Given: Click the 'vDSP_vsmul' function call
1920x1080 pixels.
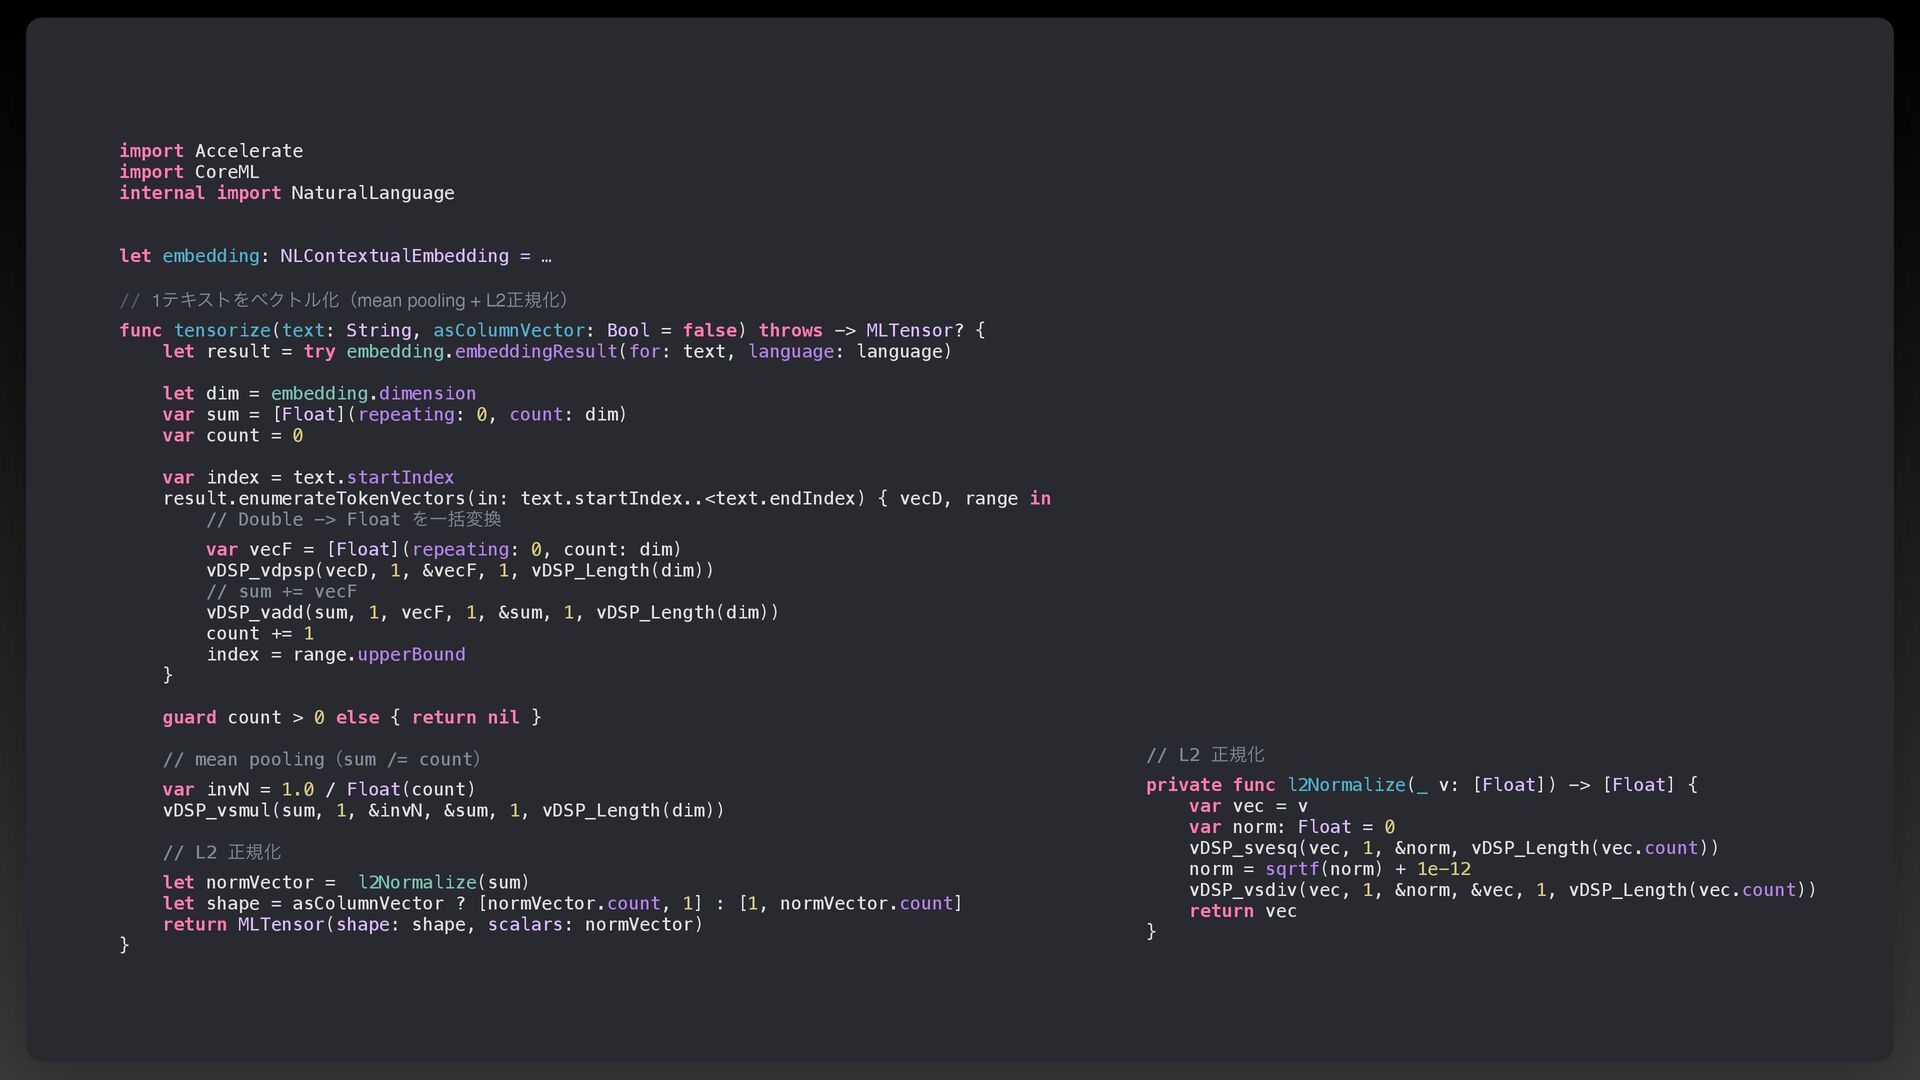Looking at the screenshot, I should [x=217, y=810].
